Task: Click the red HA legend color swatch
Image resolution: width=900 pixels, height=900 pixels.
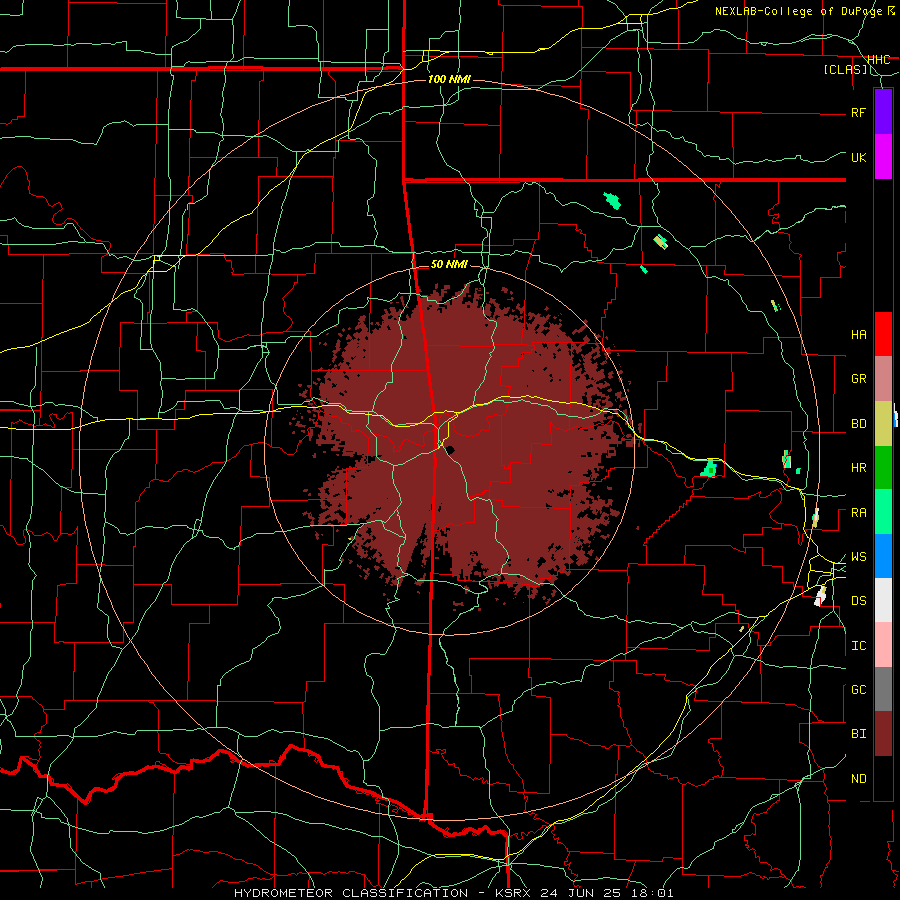Action: [883, 334]
